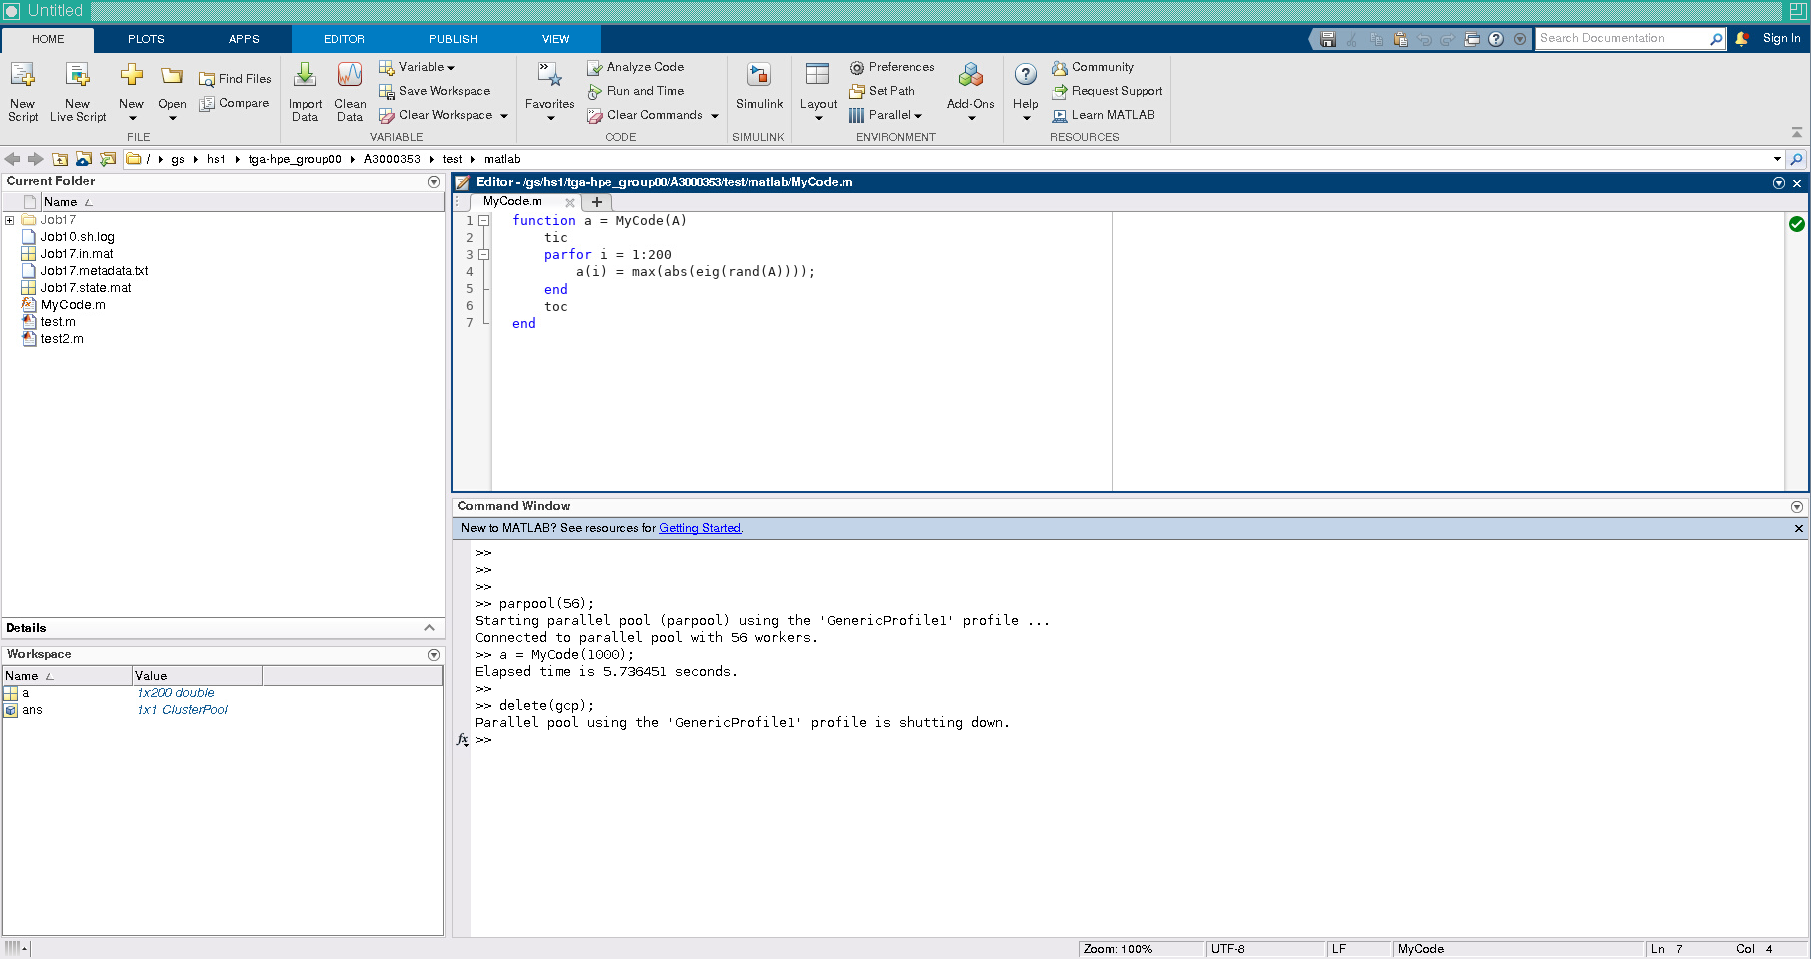Viewport: 1811px width, 959px height.
Task: Open the Parallel dropdown menu
Action: [886, 115]
